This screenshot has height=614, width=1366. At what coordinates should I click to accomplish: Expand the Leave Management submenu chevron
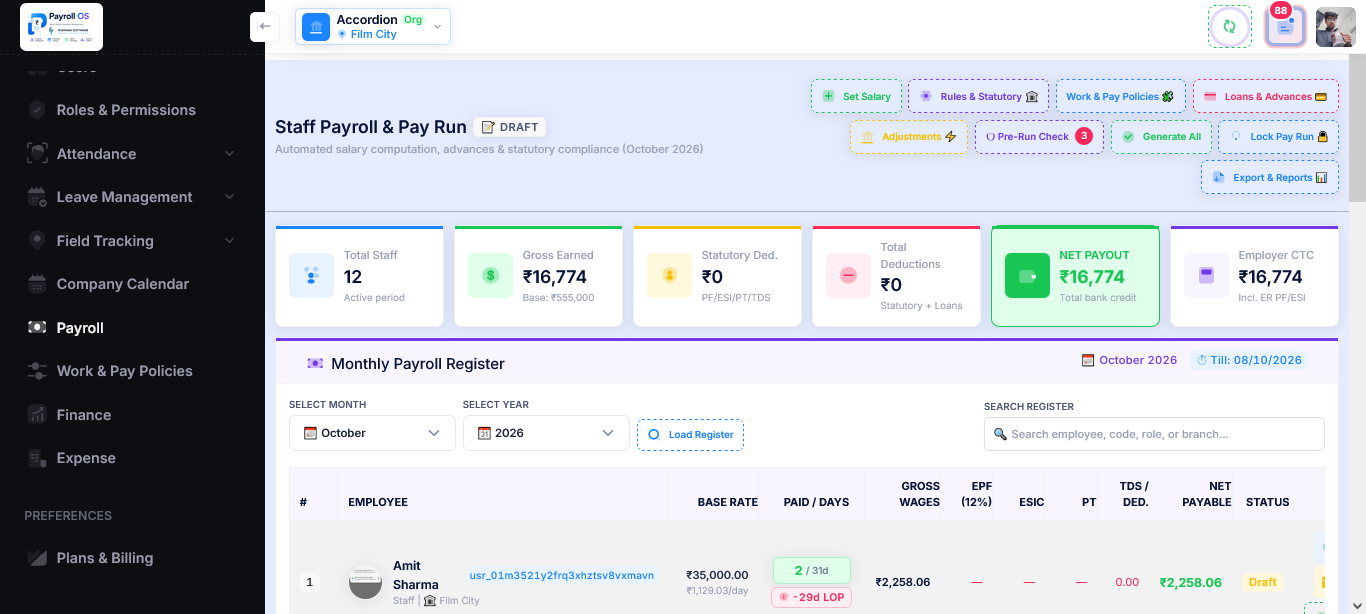tap(229, 197)
